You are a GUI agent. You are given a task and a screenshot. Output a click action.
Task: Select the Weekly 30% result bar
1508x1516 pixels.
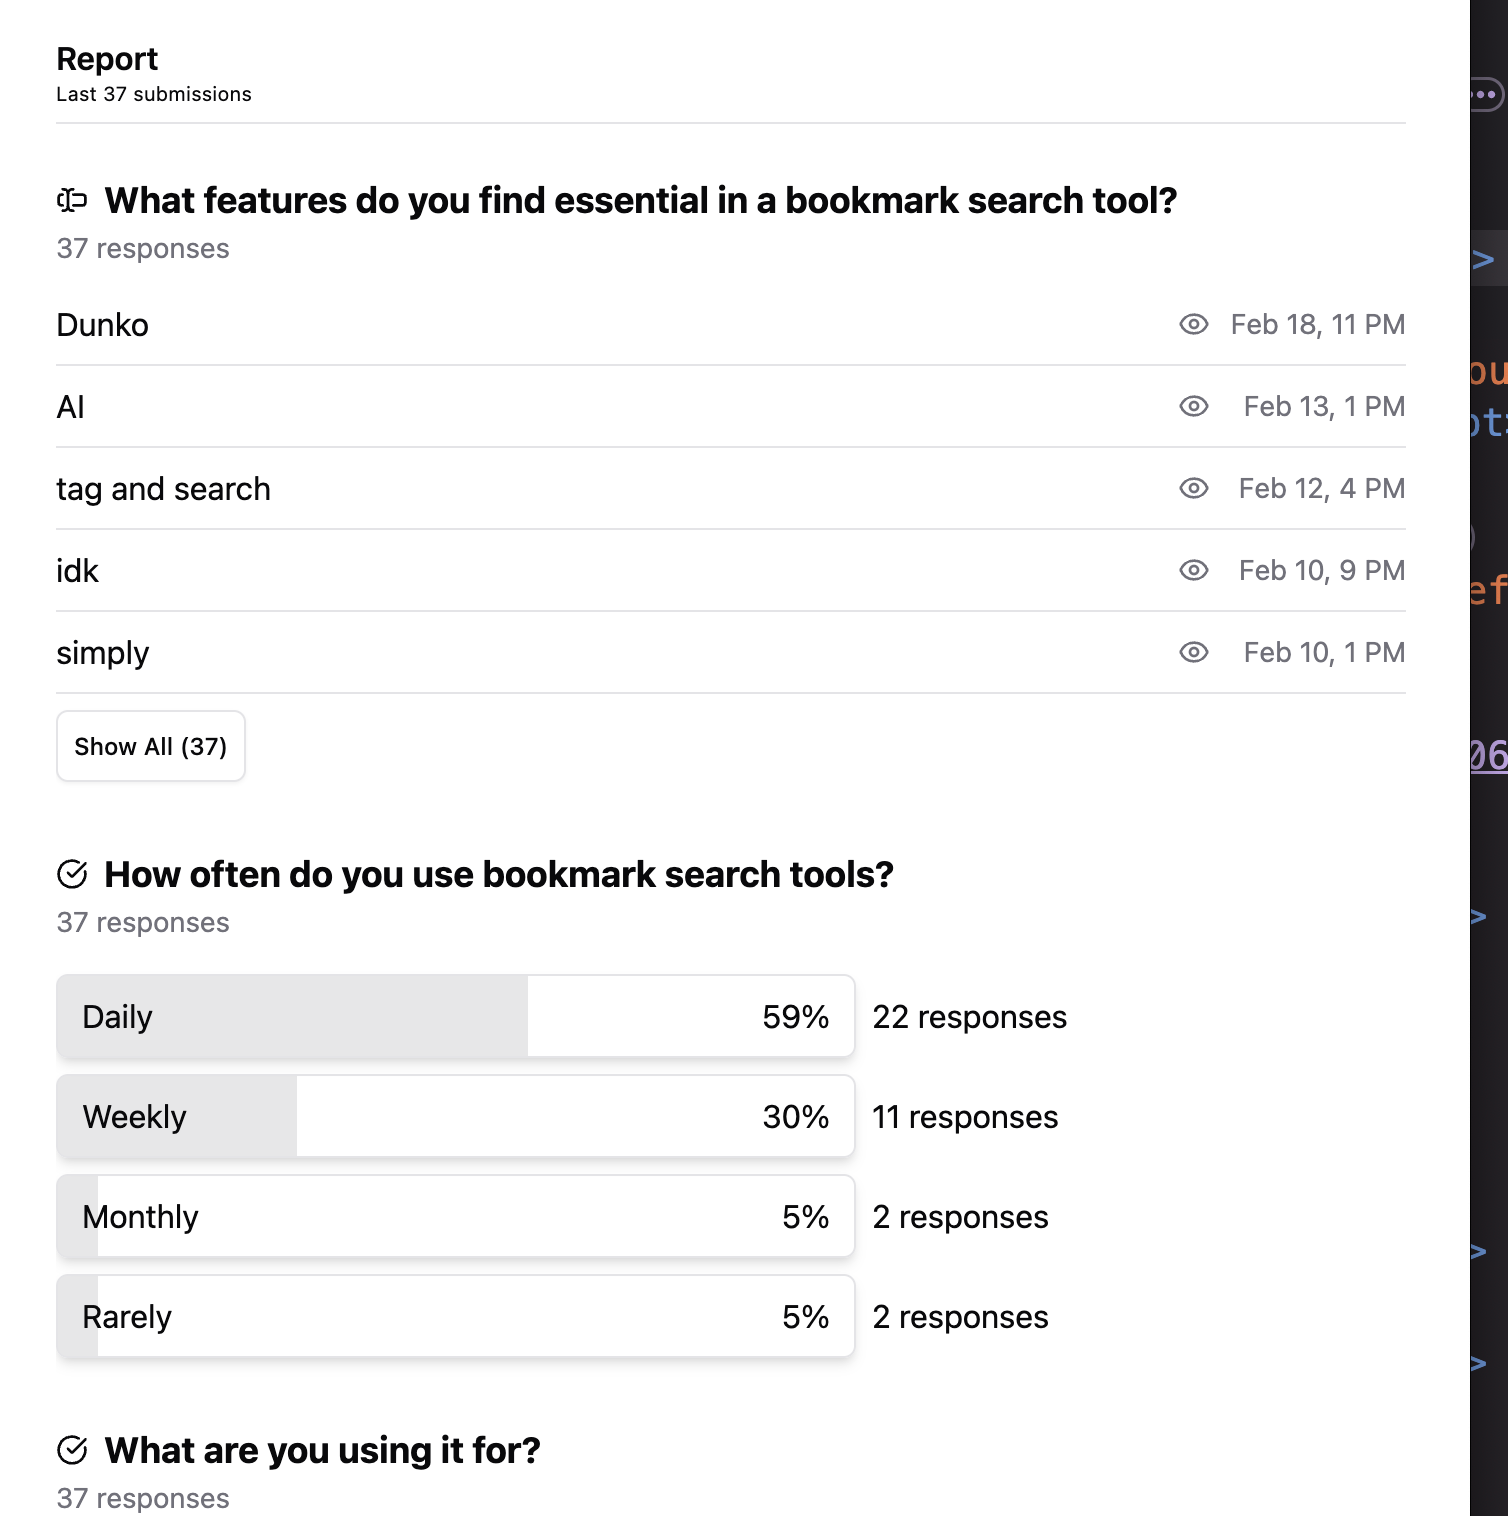pos(455,1116)
